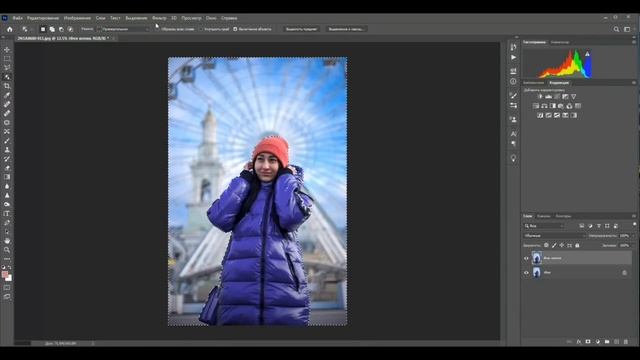Uncheck the Вычитание объекта checkbox
The image size is (640, 360).
pos(235,29)
